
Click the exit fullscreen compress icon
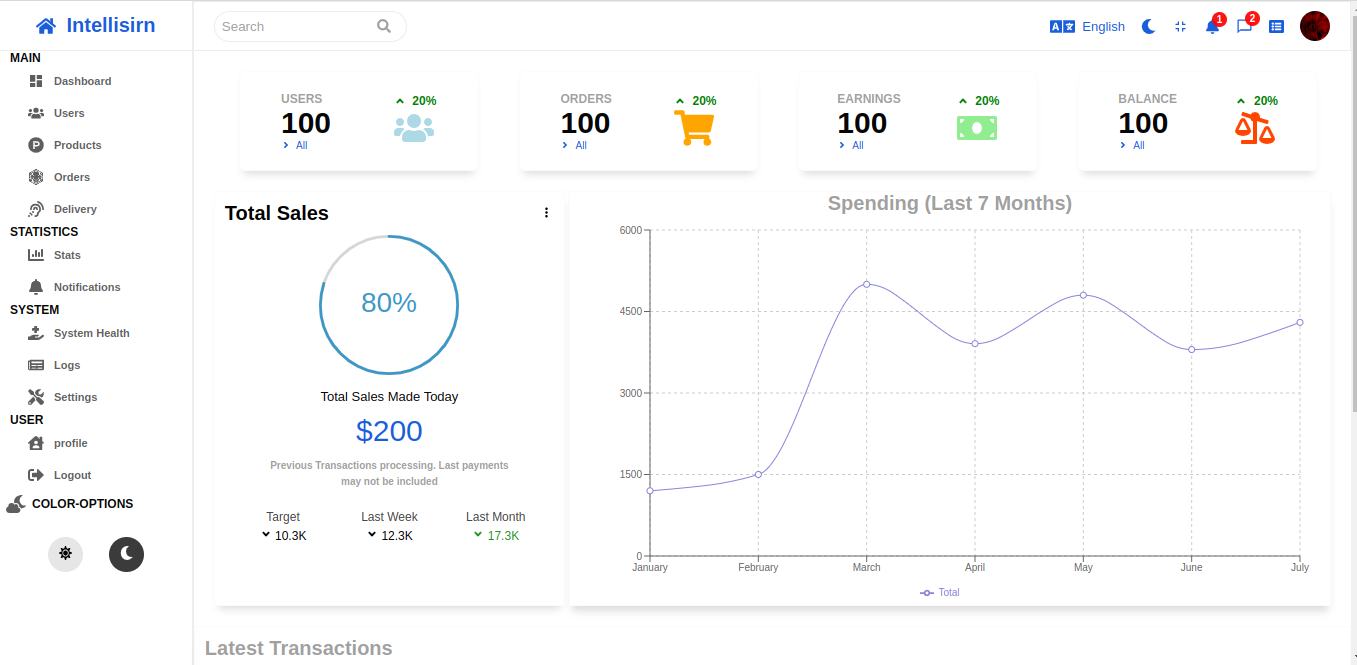1181,27
